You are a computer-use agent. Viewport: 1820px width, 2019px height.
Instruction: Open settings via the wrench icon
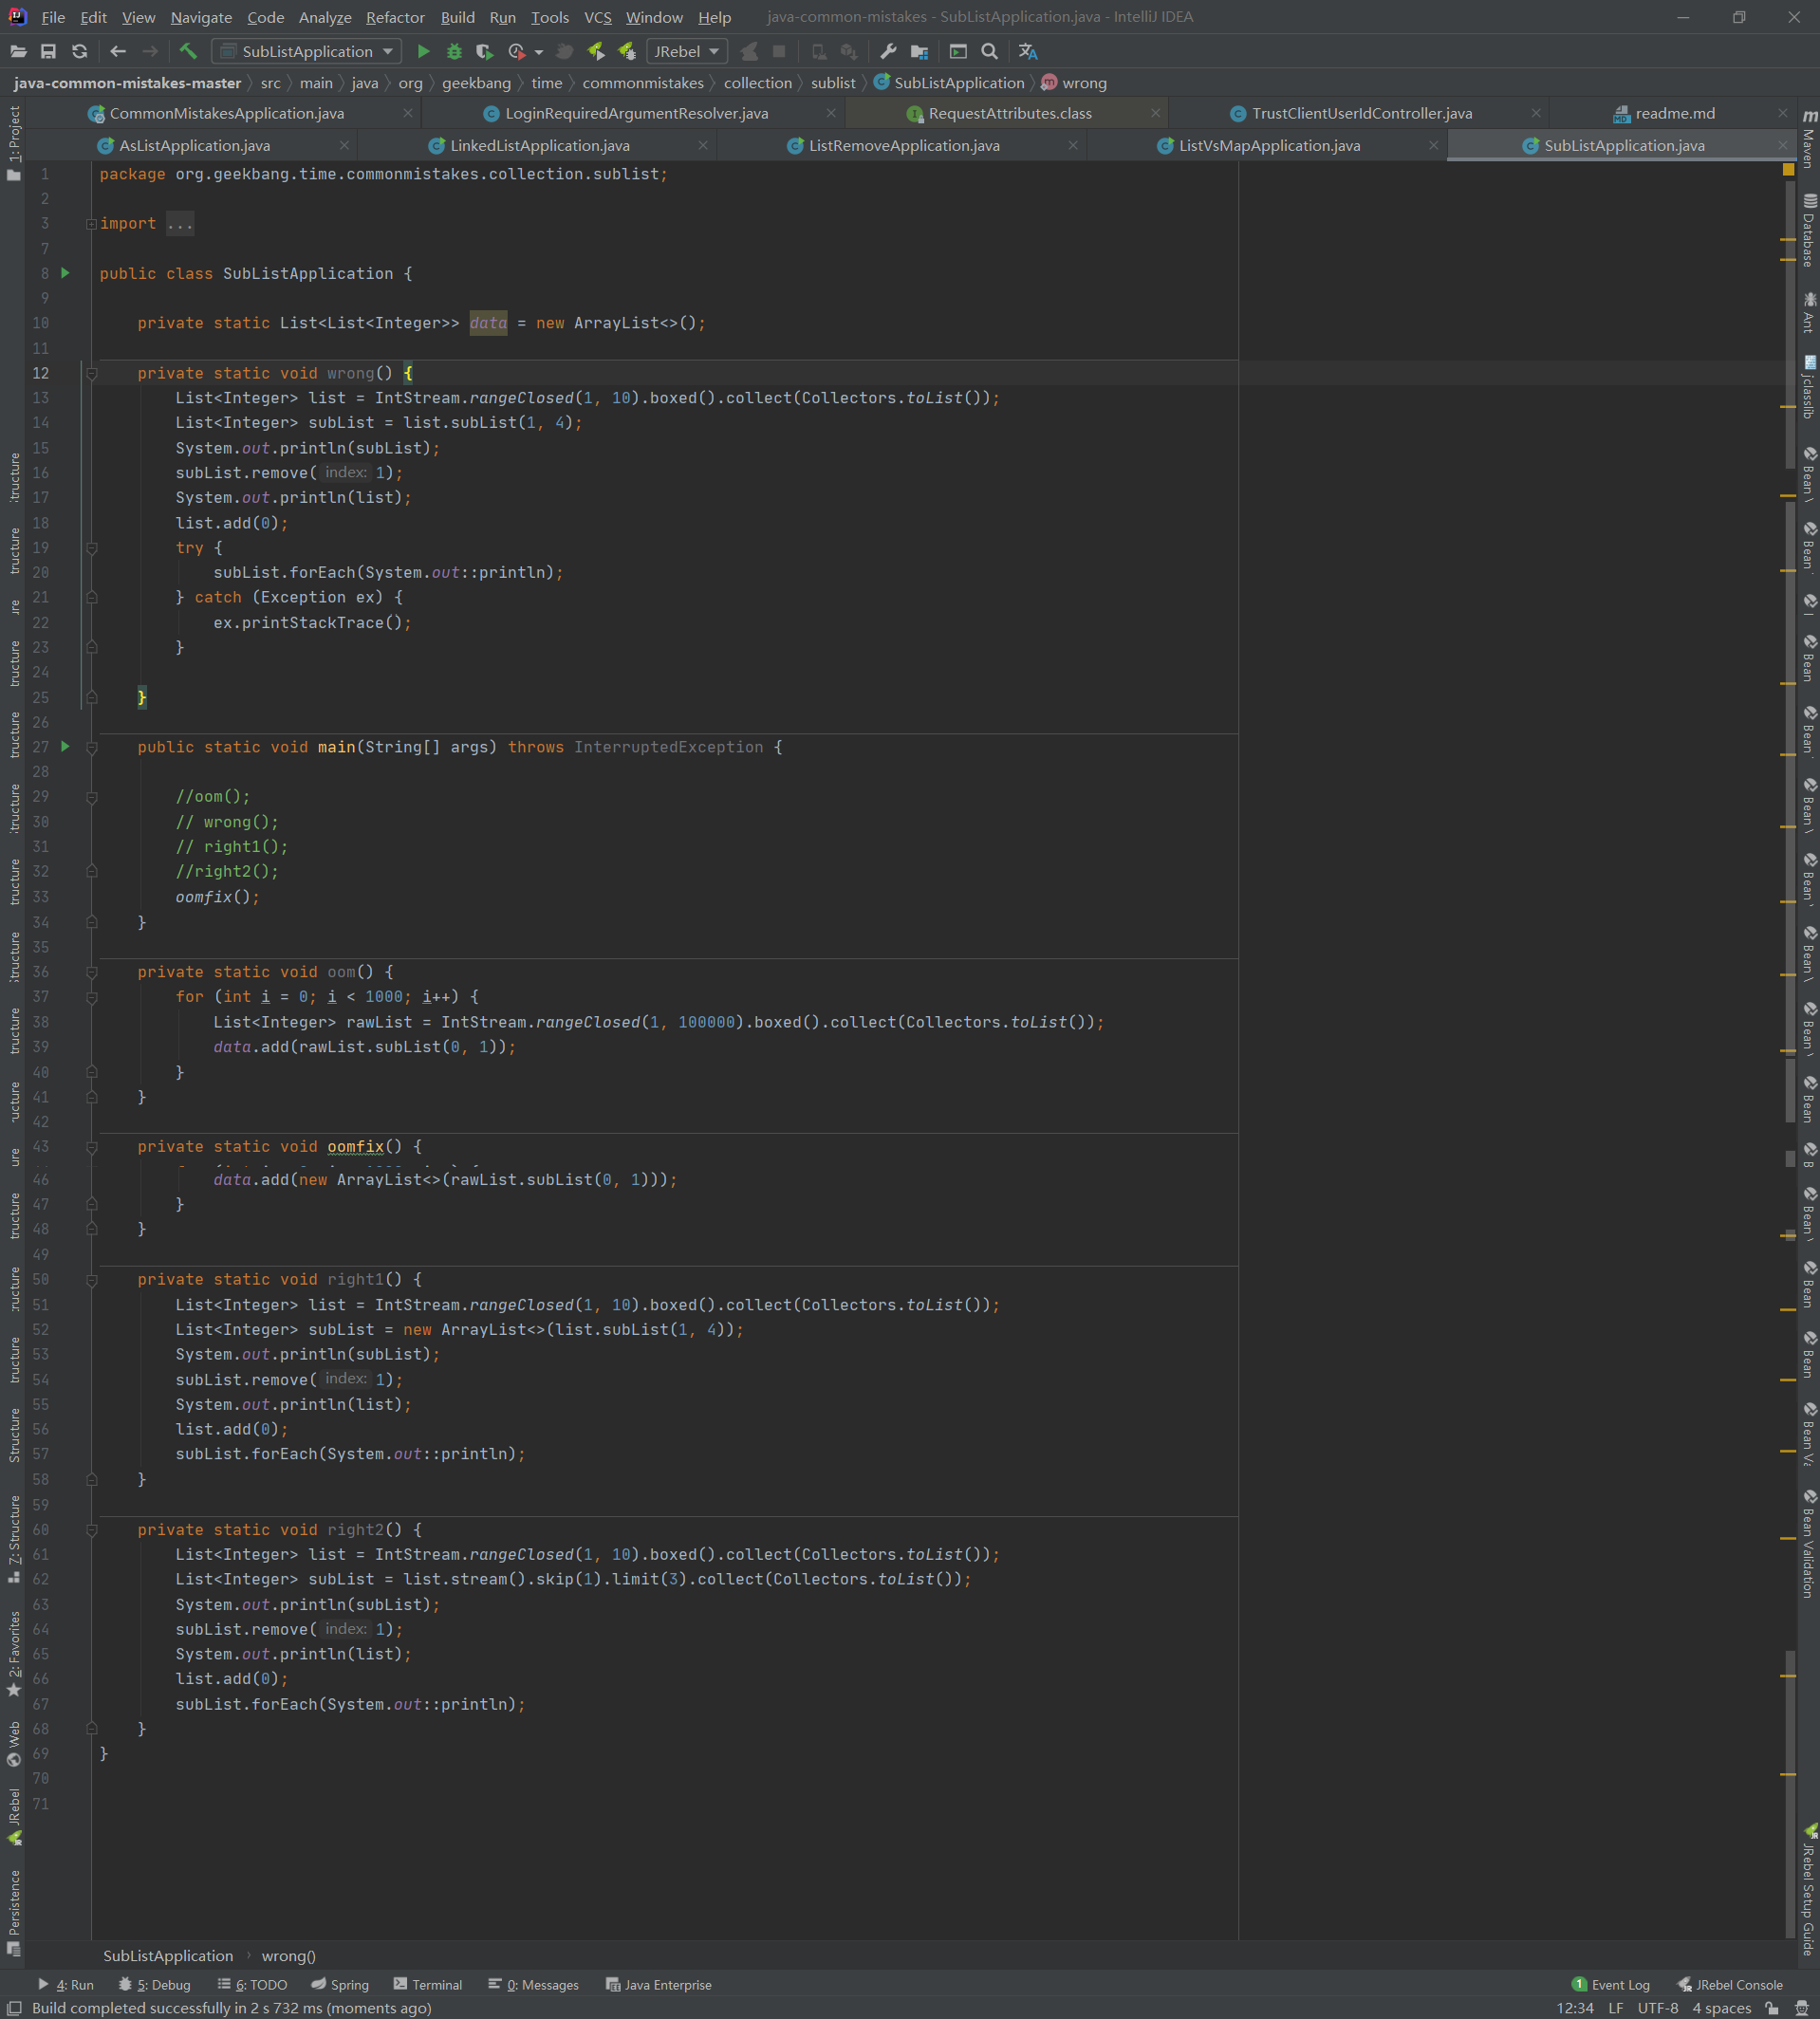(x=888, y=52)
